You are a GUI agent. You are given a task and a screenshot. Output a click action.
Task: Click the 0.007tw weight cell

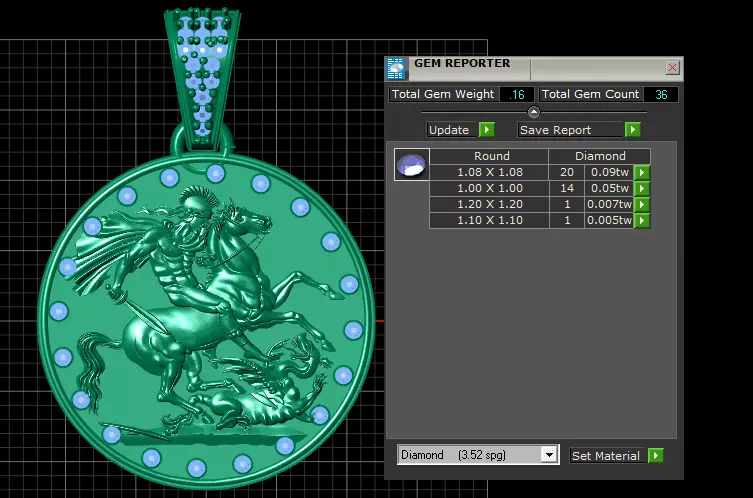pos(609,205)
